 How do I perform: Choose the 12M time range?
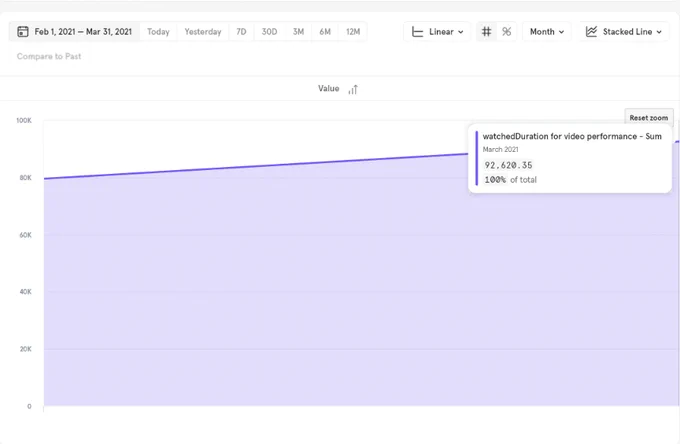[x=353, y=32]
